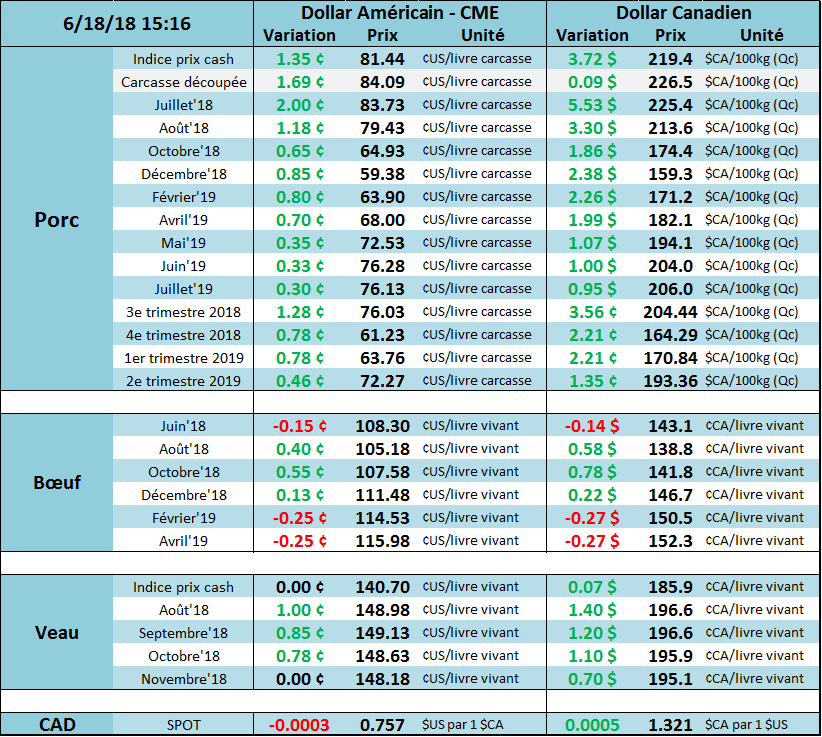The width and height of the screenshot is (822, 737).
Task: Select the Juillet'18 pork contract label
Action: (184, 105)
